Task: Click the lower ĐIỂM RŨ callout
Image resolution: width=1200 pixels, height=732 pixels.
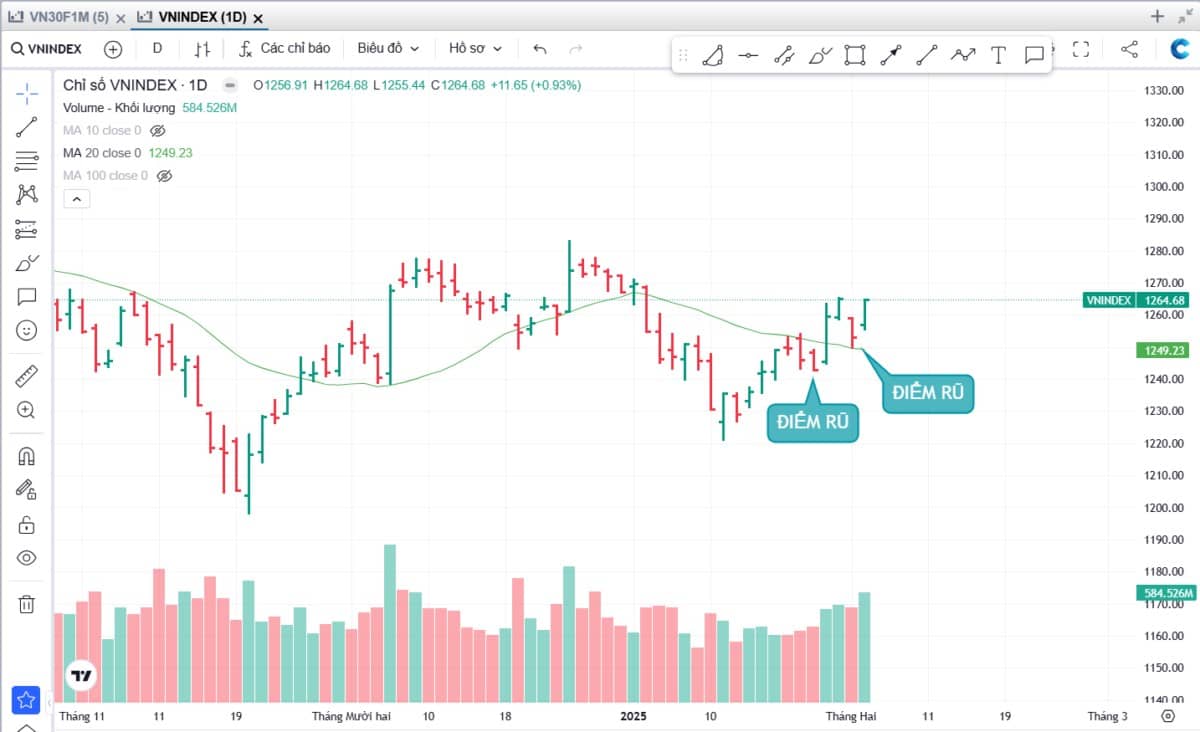Action: (813, 423)
